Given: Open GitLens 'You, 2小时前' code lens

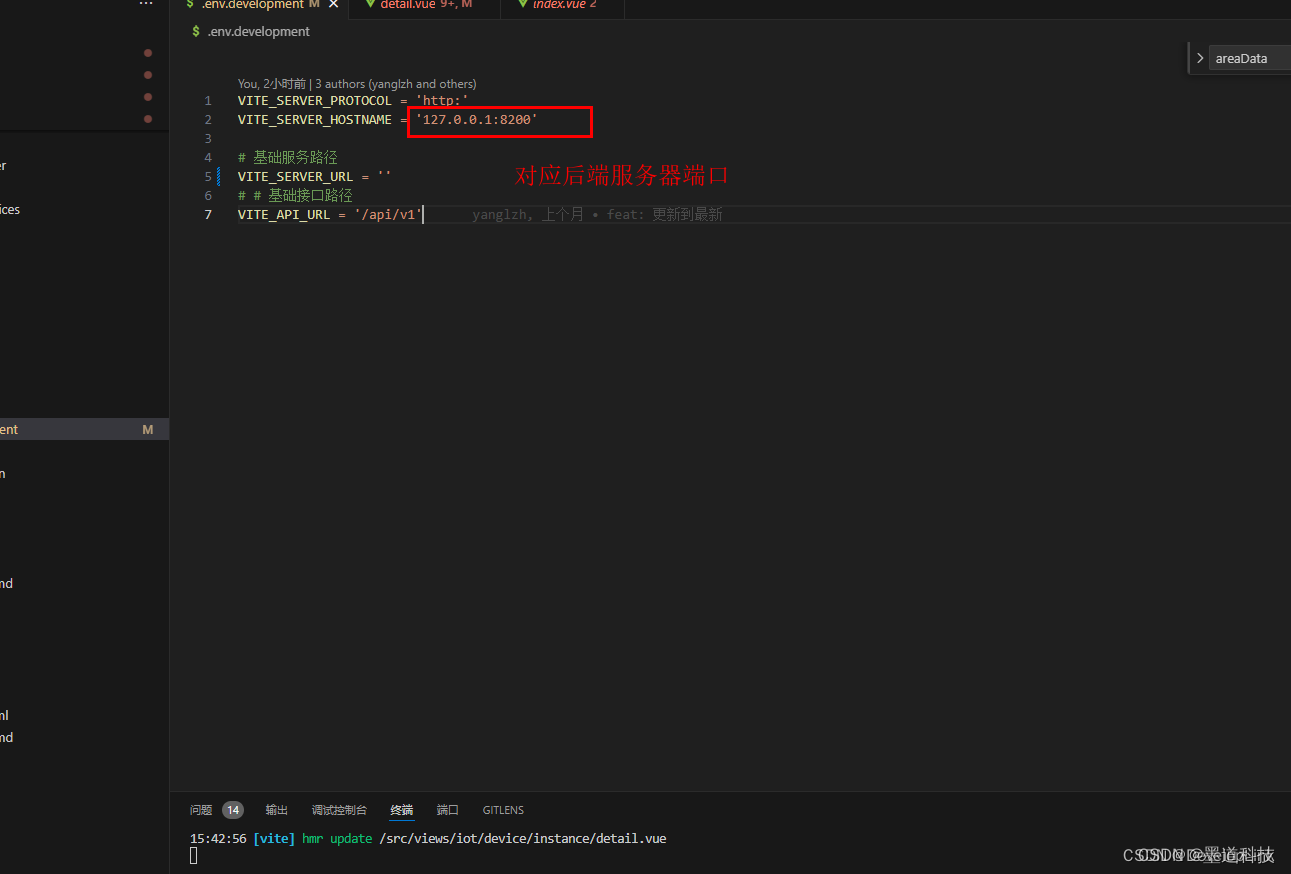Looking at the screenshot, I should click(272, 84).
